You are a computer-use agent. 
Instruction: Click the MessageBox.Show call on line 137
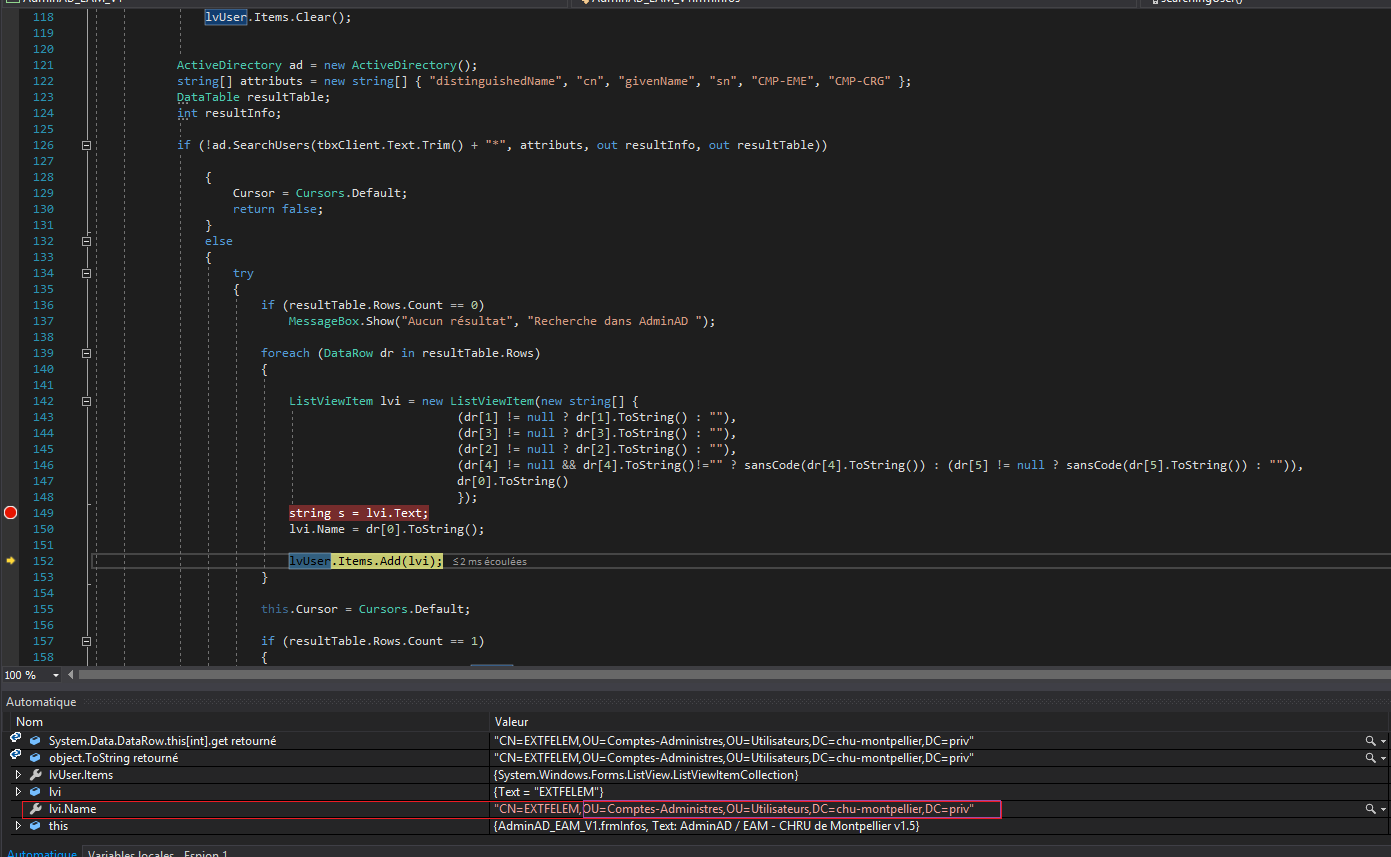point(502,321)
